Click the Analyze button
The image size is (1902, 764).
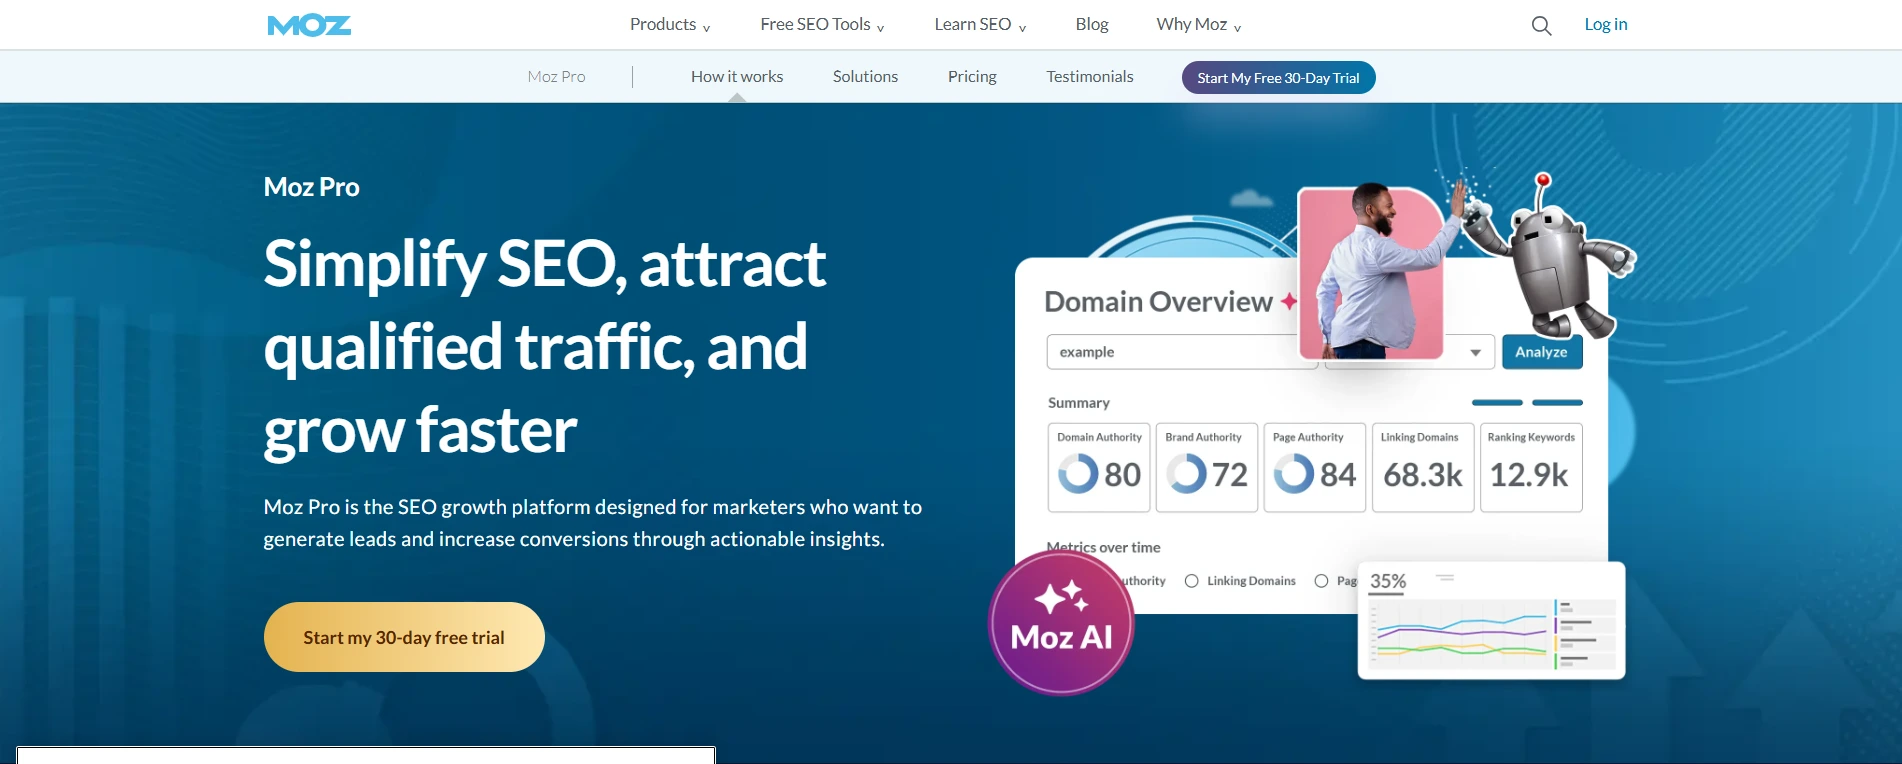tap(1541, 352)
